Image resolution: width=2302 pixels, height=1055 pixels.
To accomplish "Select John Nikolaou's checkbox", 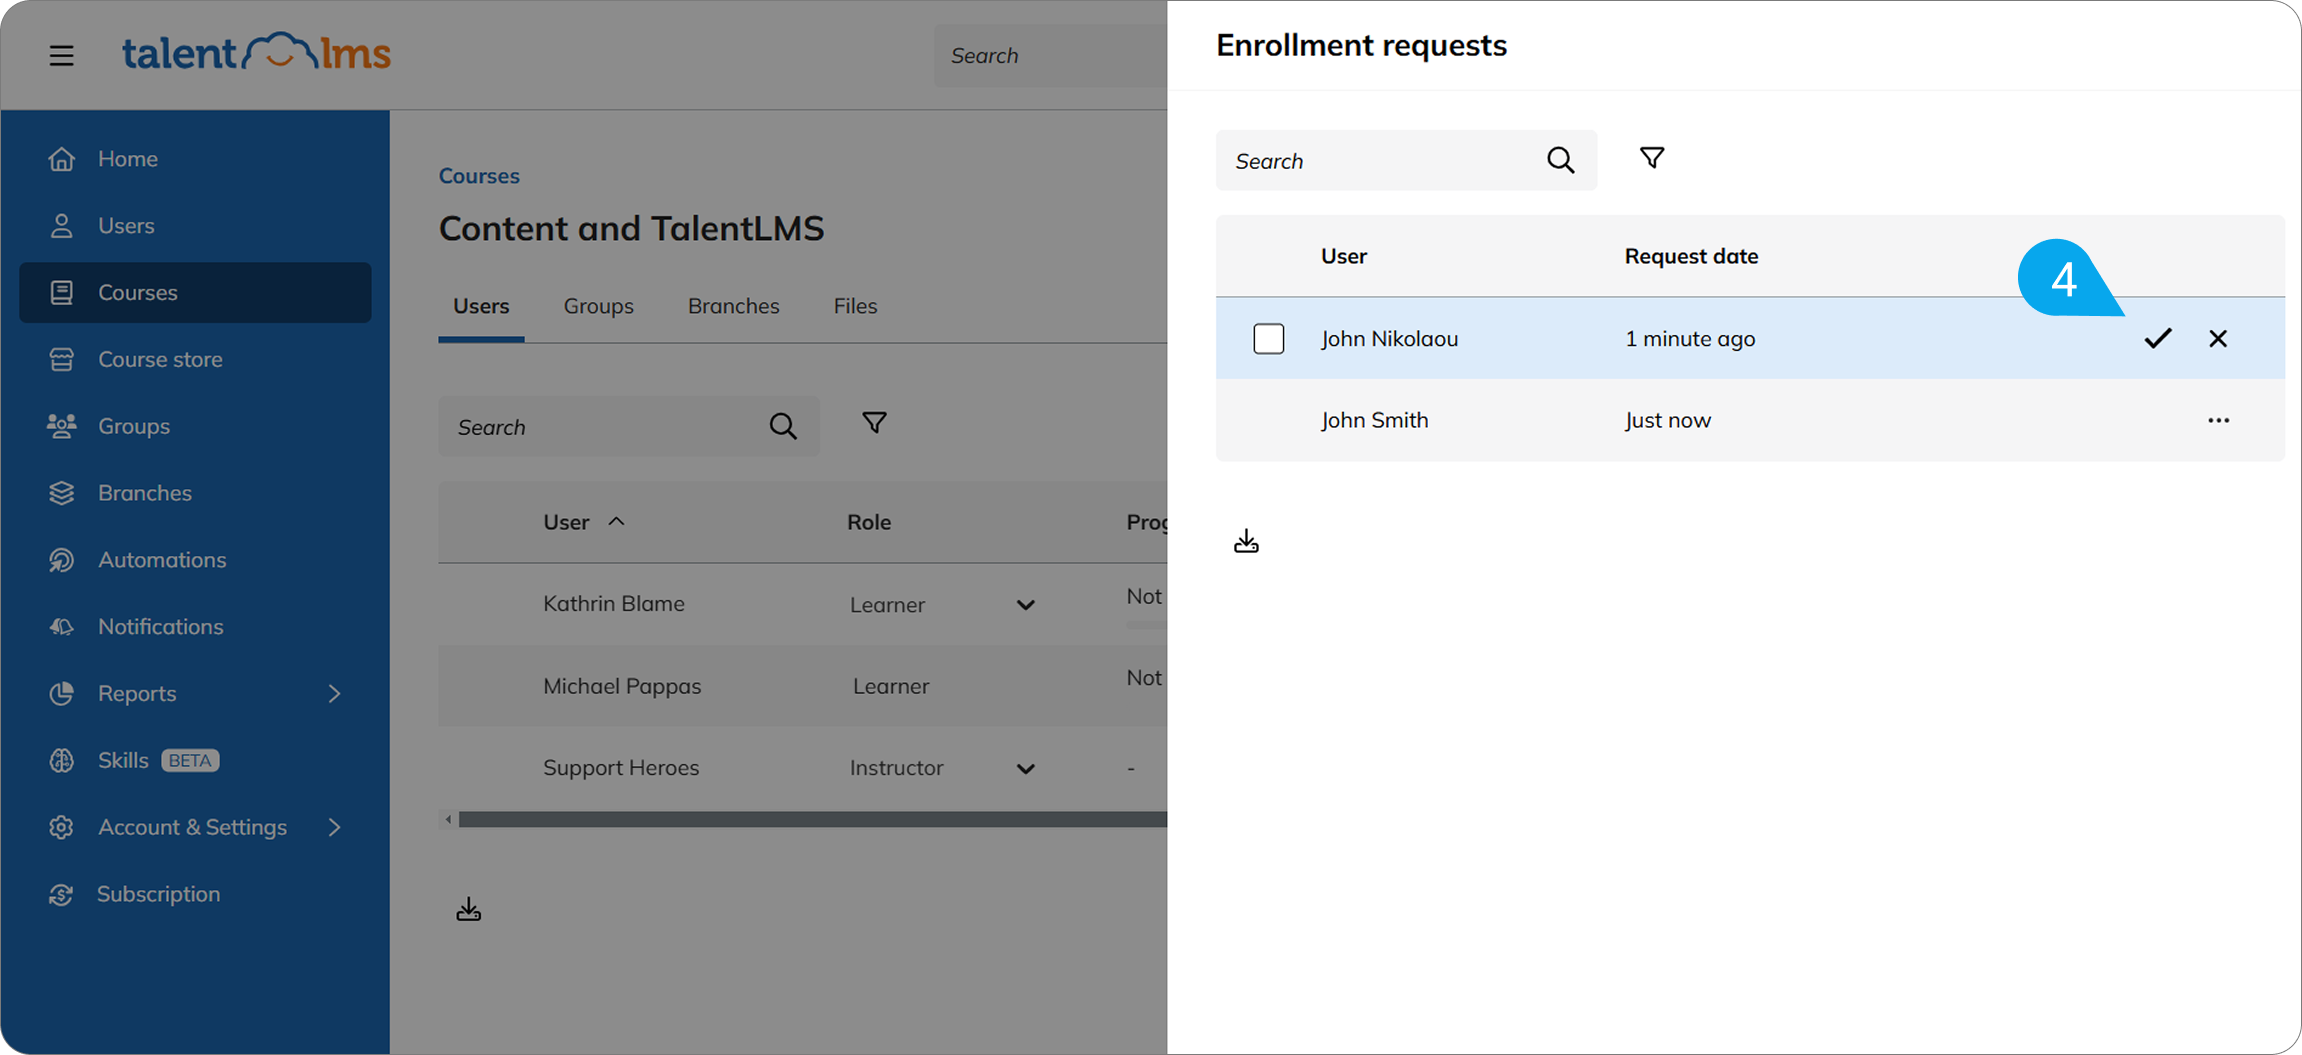I will (1269, 338).
